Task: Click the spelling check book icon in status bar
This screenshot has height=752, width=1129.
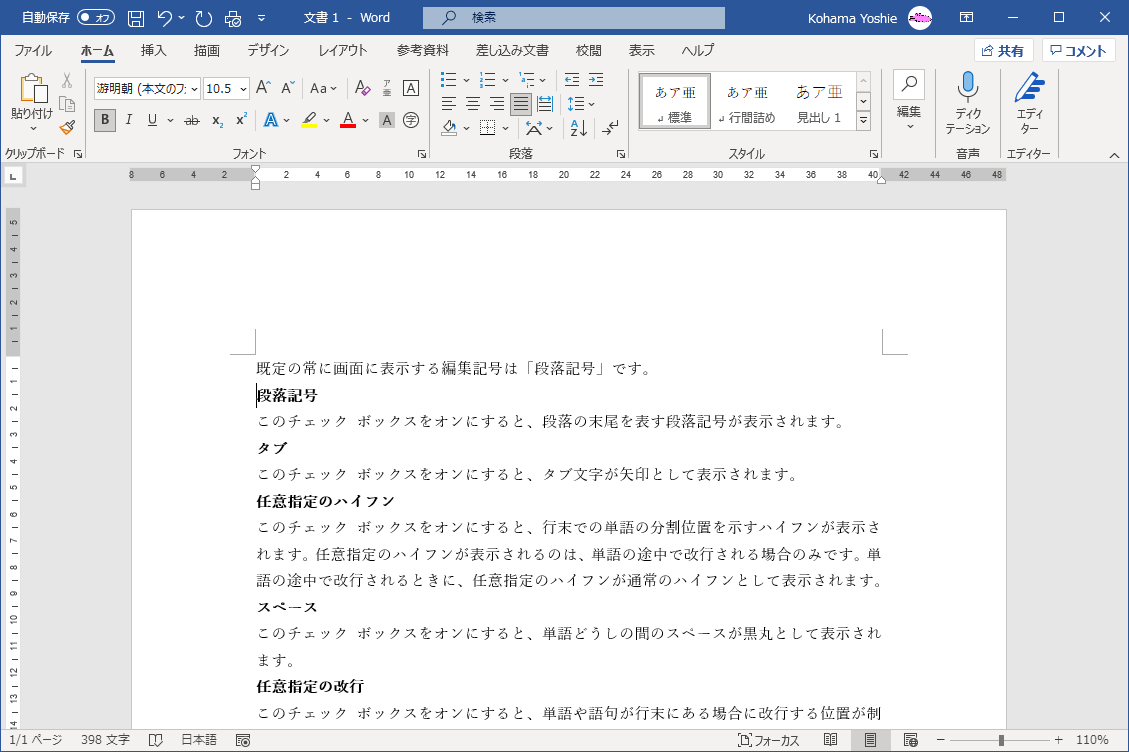Action: [156, 740]
